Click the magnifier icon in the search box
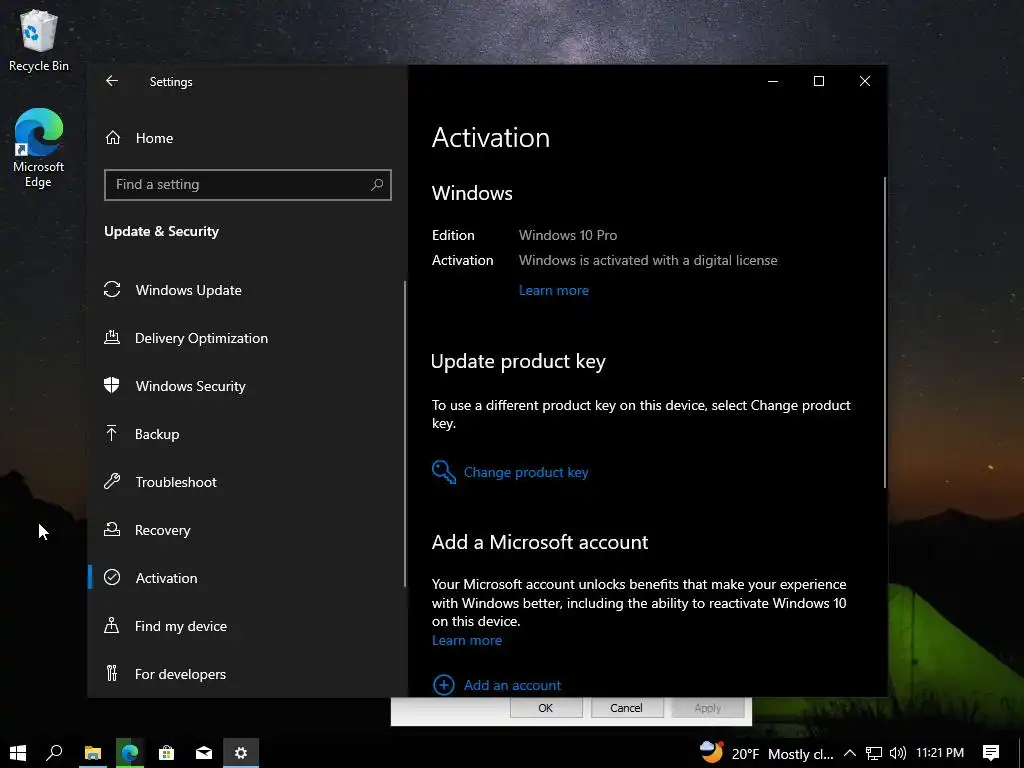The width and height of the screenshot is (1024, 768). (x=377, y=185)
